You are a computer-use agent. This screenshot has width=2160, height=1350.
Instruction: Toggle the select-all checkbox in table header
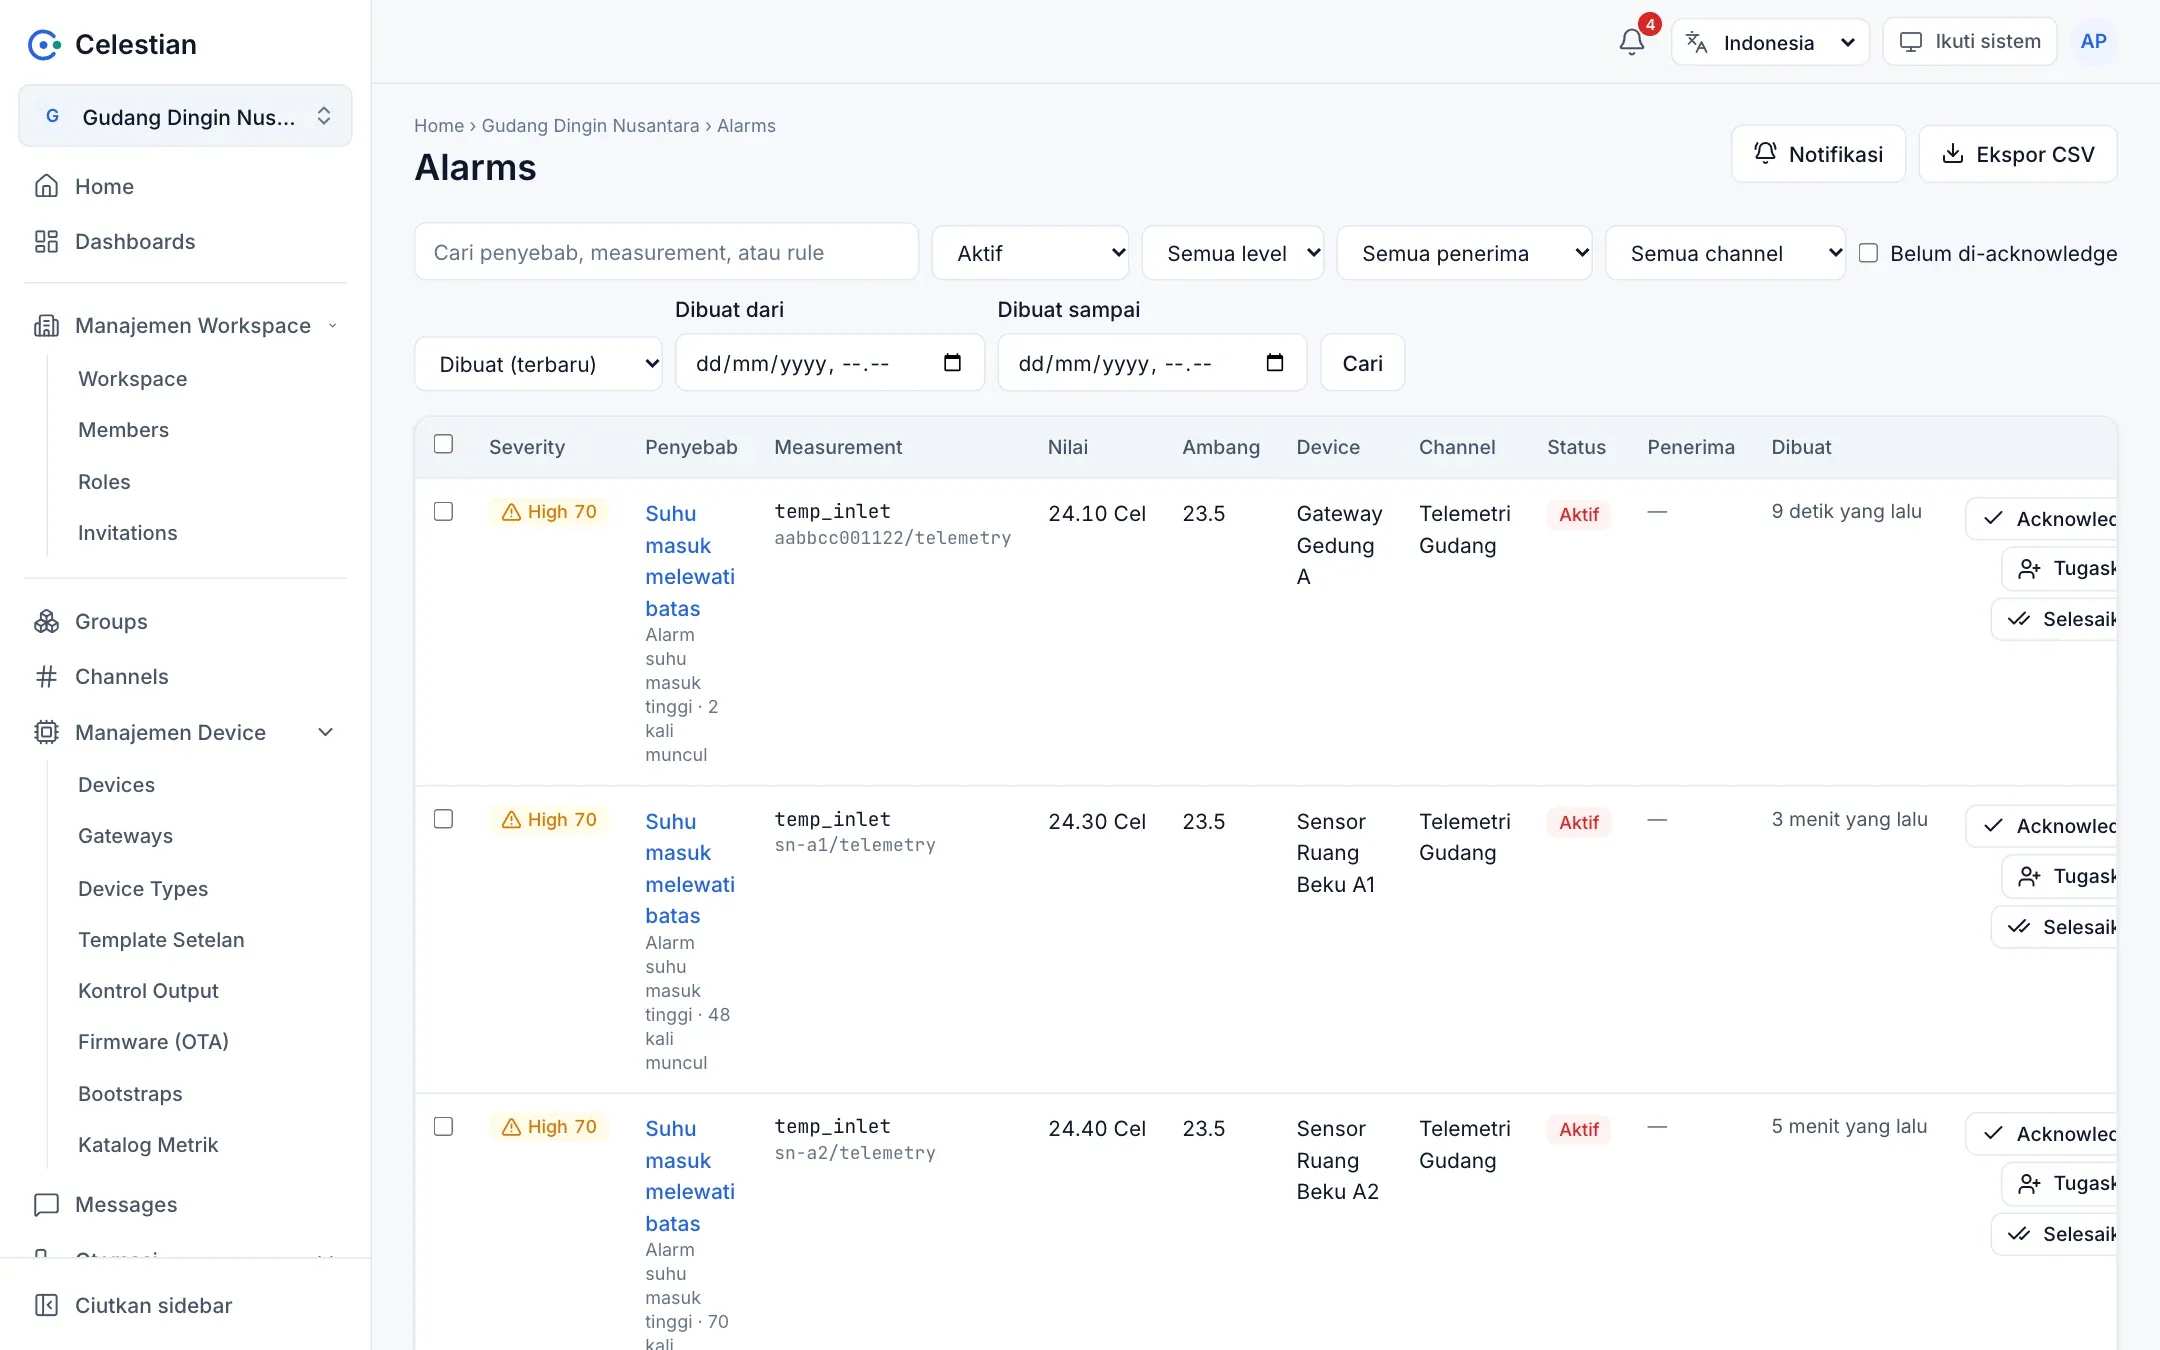[x=443, y=444]
